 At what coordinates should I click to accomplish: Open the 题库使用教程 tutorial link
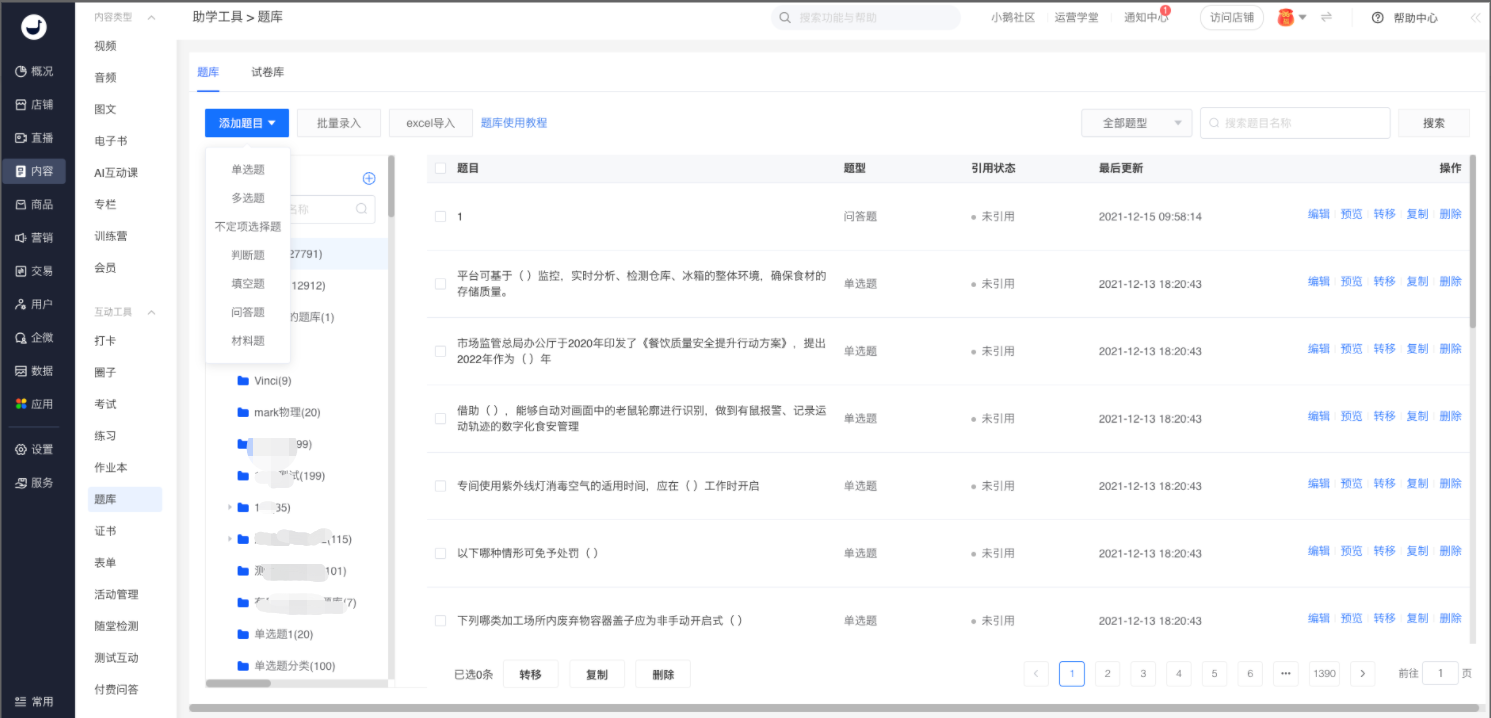tap(514, 123)
